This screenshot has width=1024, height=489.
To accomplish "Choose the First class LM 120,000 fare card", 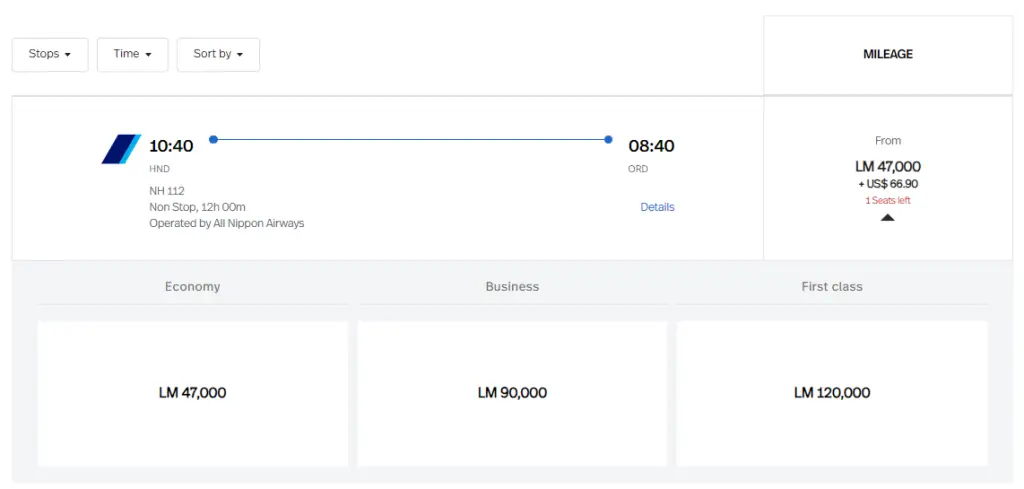I will pos(831,393).
